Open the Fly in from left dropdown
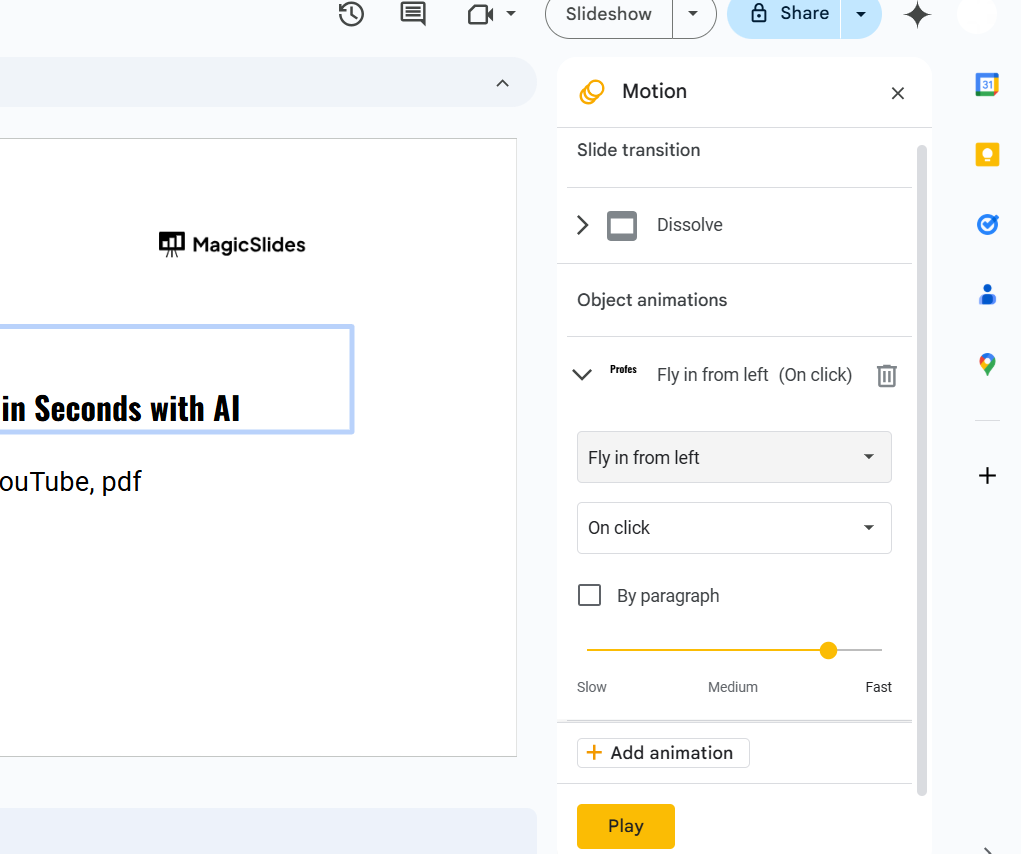 tap(734, 458)
